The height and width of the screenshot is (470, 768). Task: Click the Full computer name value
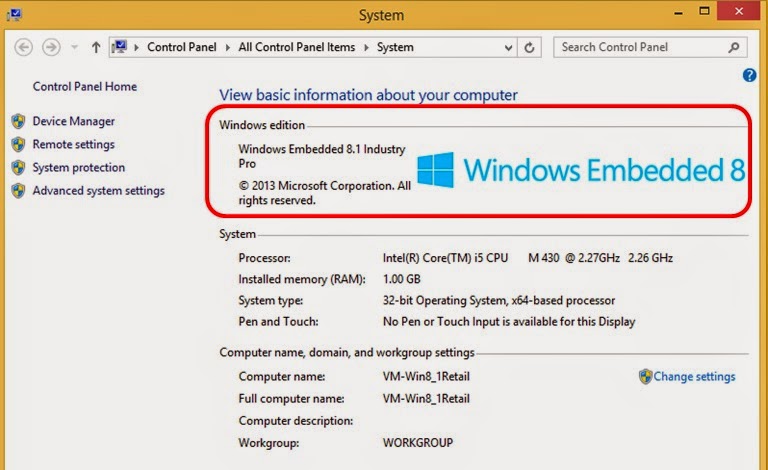pos(426,399)
